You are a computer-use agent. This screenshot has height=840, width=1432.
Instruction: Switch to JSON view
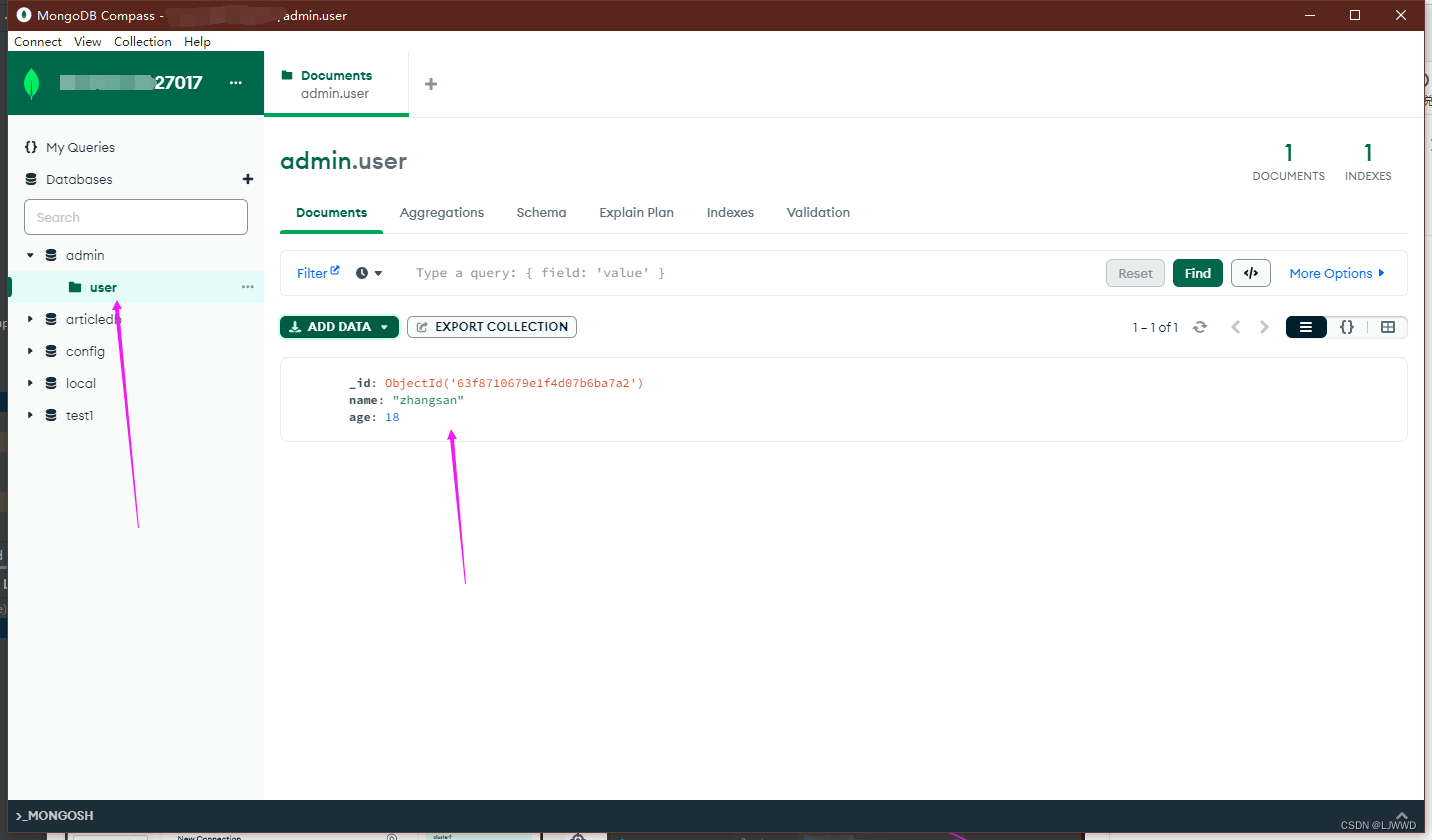pyautogui.click(x=1347, y=327)
